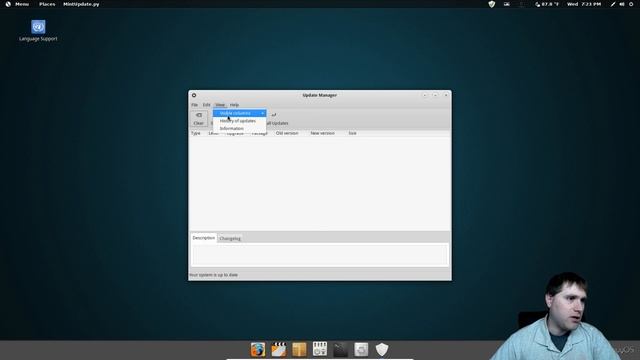
Task: Click the status text 'Your system is up to date'
Action: 213,275
